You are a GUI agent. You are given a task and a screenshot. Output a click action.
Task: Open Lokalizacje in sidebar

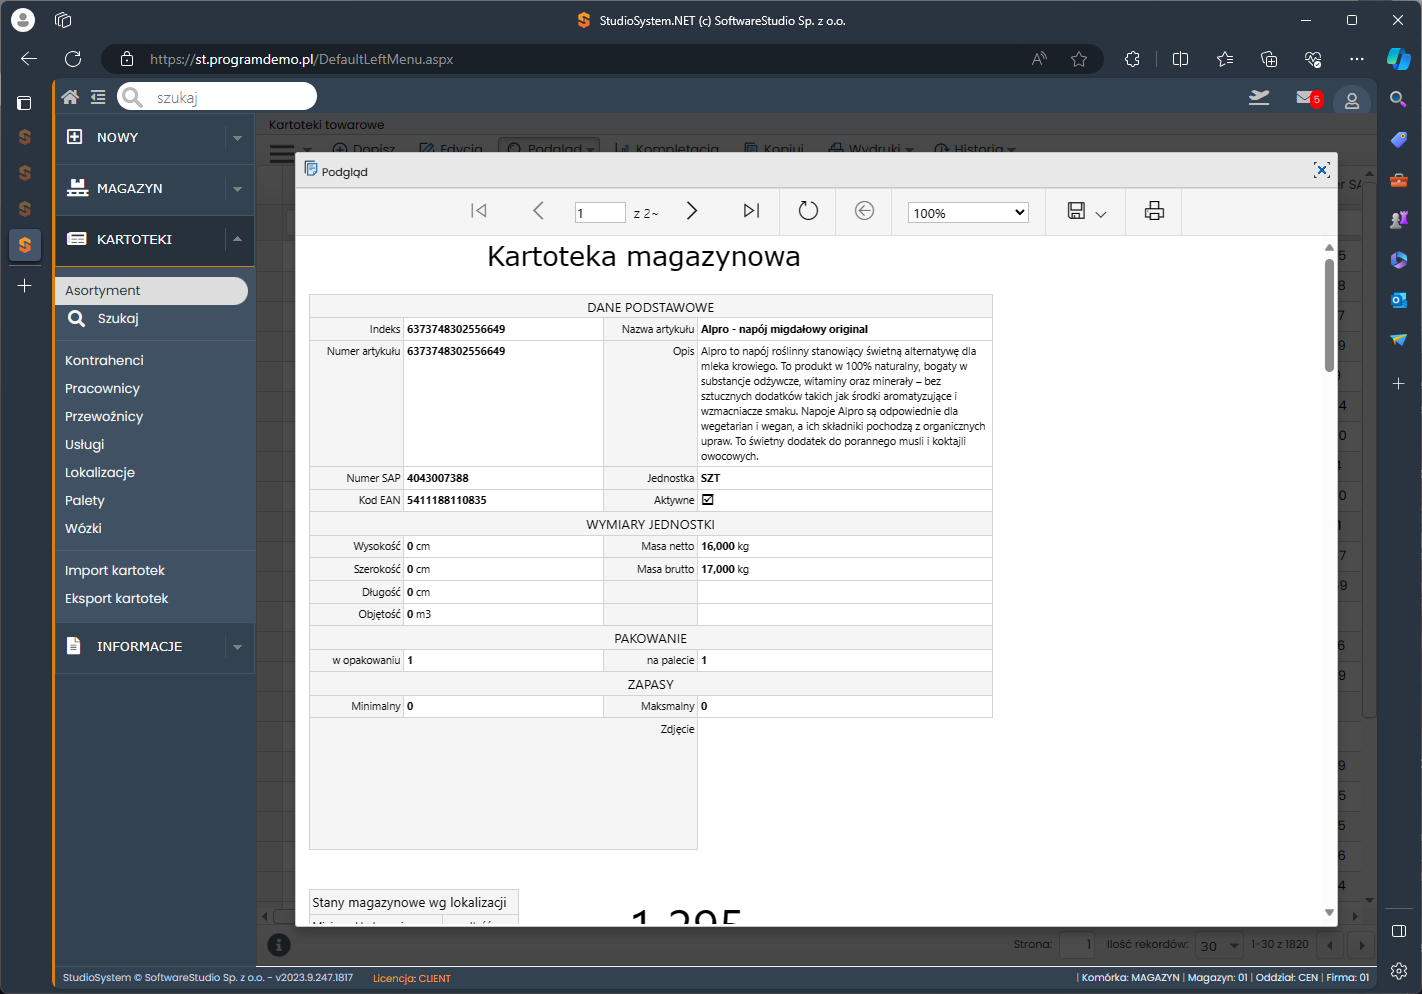click(100, 472)
